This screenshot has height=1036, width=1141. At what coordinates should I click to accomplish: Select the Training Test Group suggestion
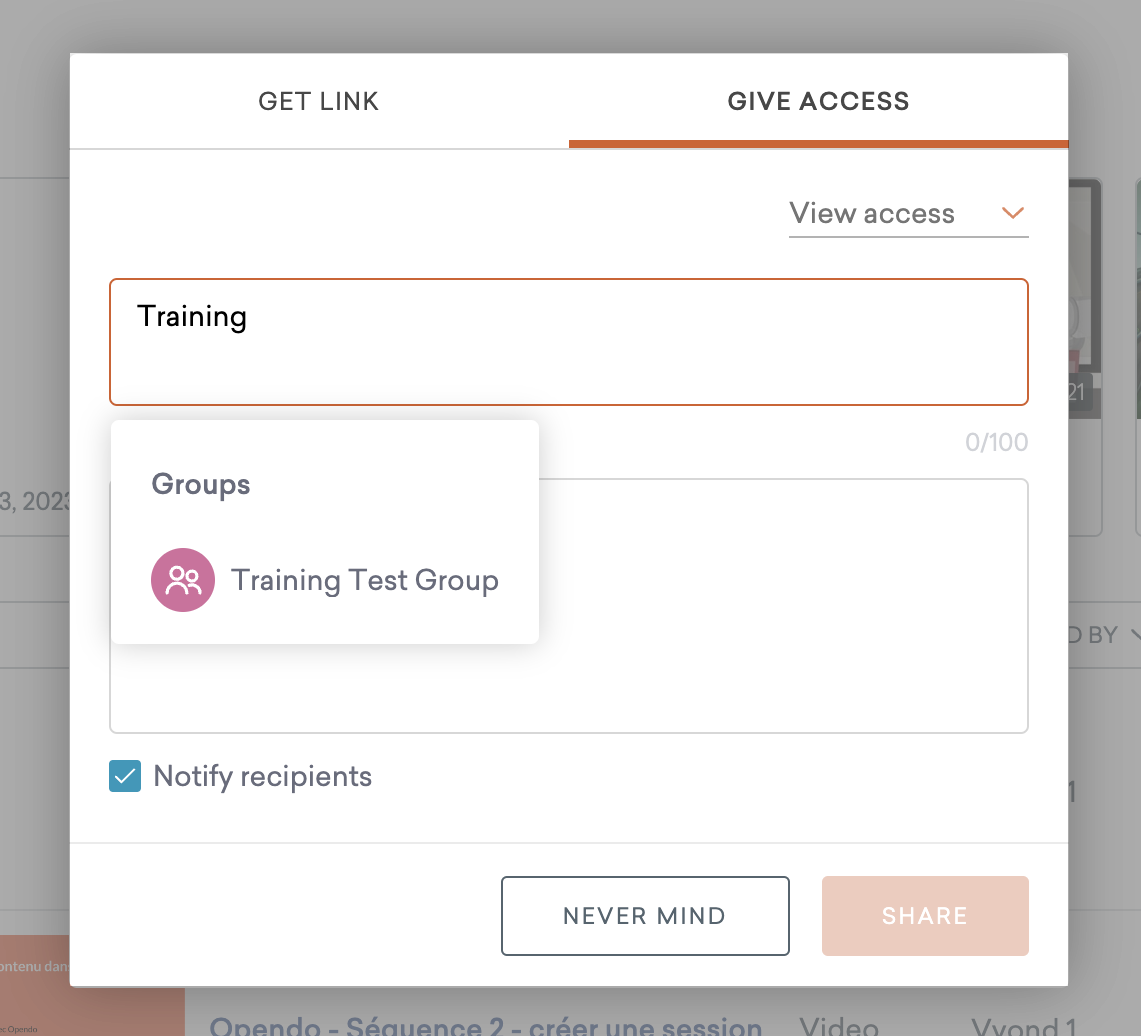[x=364, y=580]
